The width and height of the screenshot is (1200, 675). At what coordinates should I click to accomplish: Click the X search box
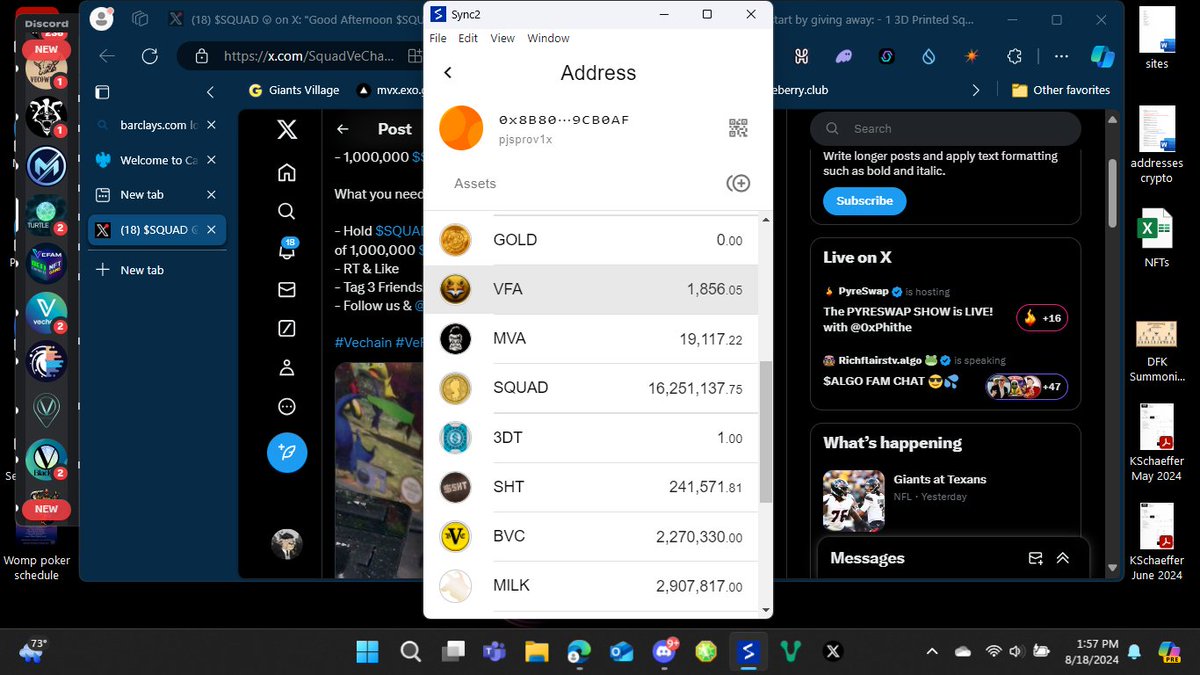click(x=945, y=129)
